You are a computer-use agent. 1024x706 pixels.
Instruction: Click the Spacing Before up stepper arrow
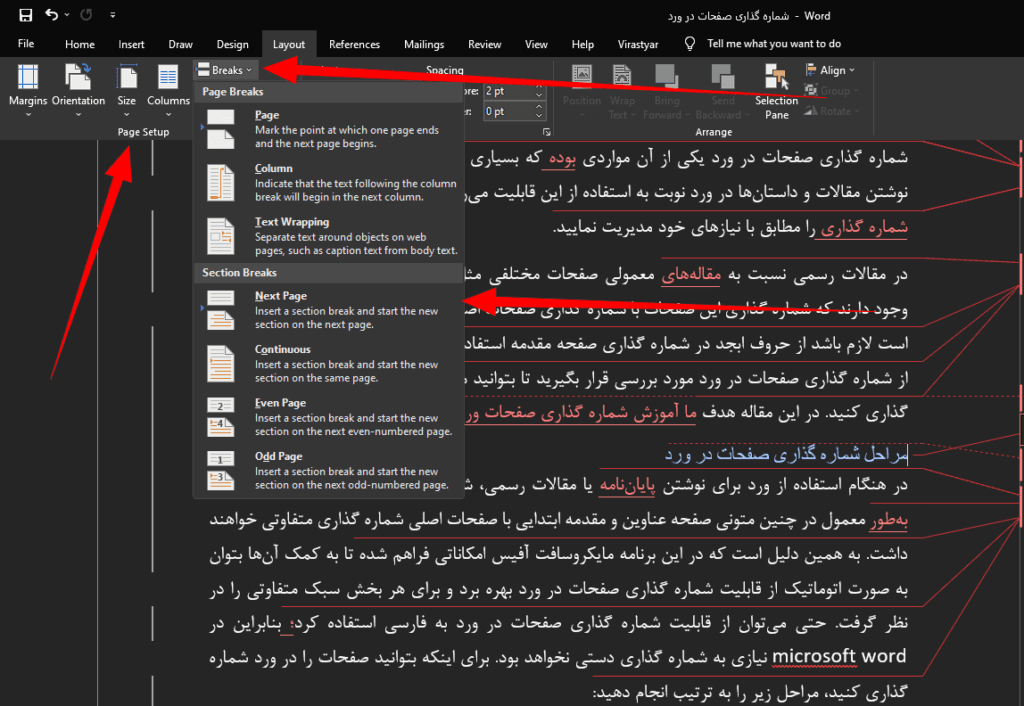coord(539,86)
